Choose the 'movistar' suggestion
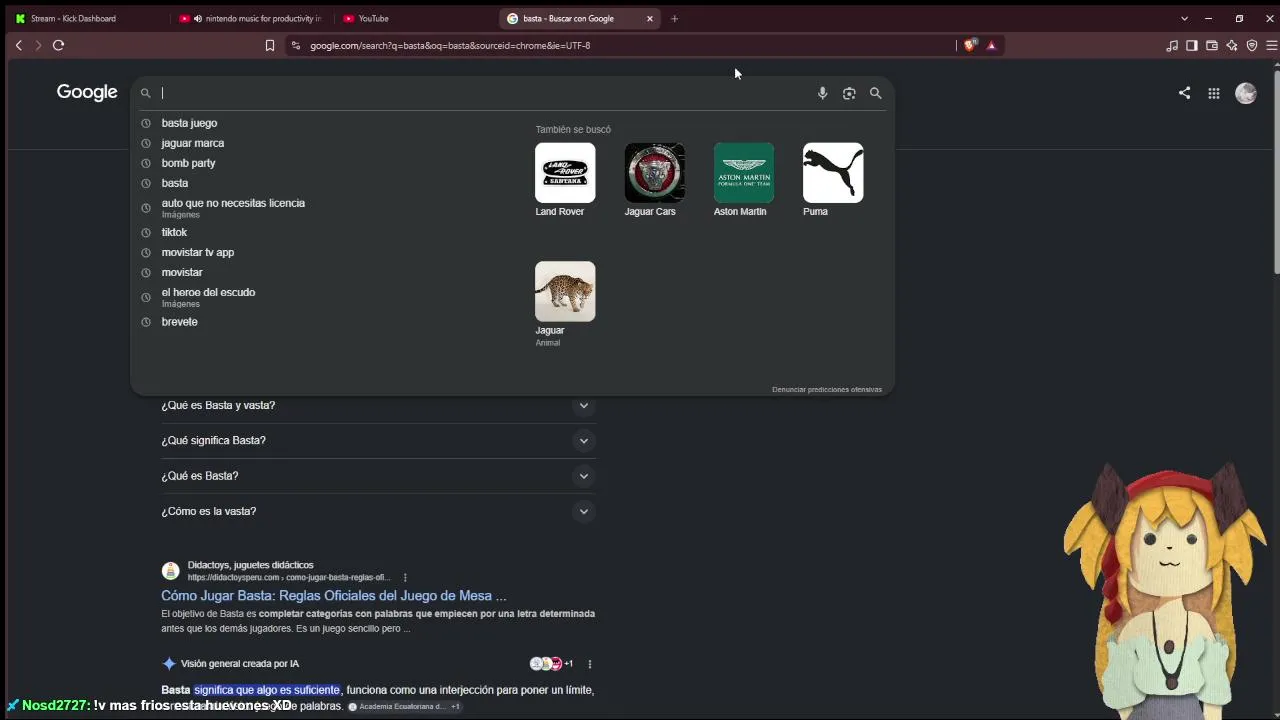The width and height of the screenshot is (1280, 720). pos(182,272)
